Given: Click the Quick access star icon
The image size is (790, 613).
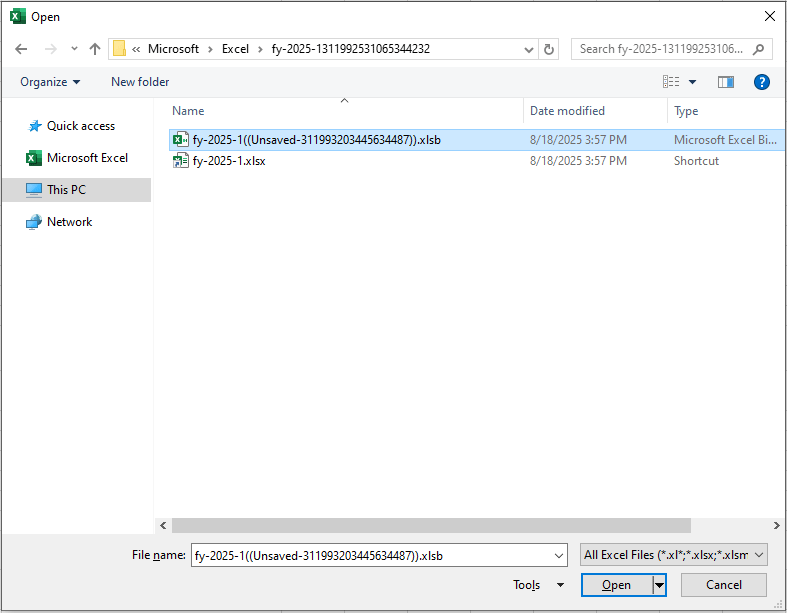Looking at the screenshot, I should click(34, 126).
